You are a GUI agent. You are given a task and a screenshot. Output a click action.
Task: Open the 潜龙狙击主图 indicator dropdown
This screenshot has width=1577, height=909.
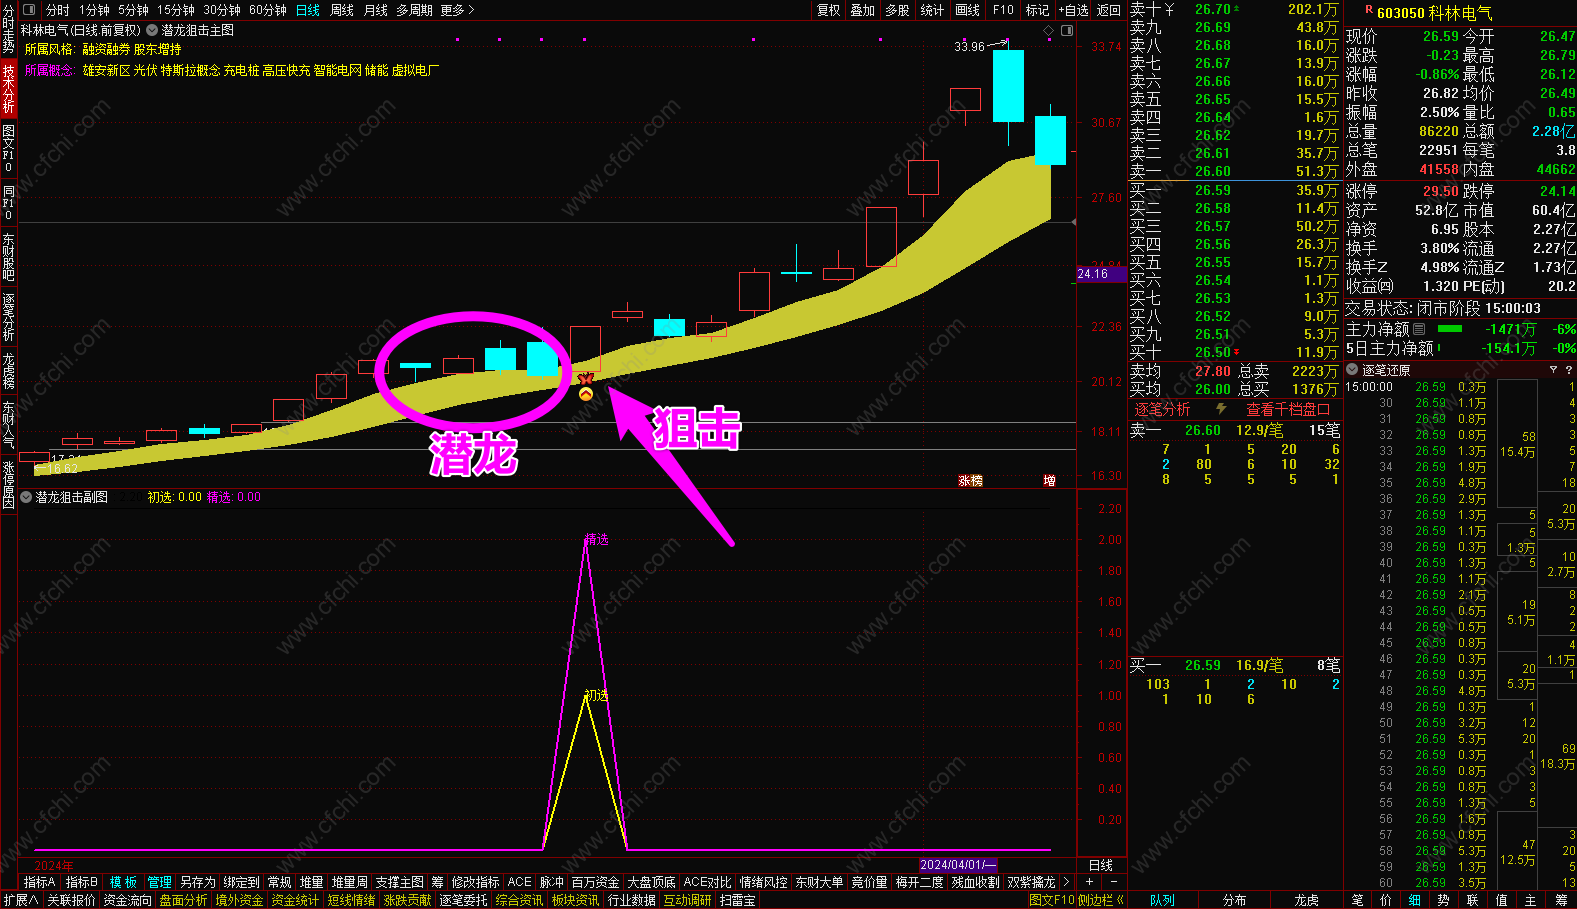click(152, 30)
